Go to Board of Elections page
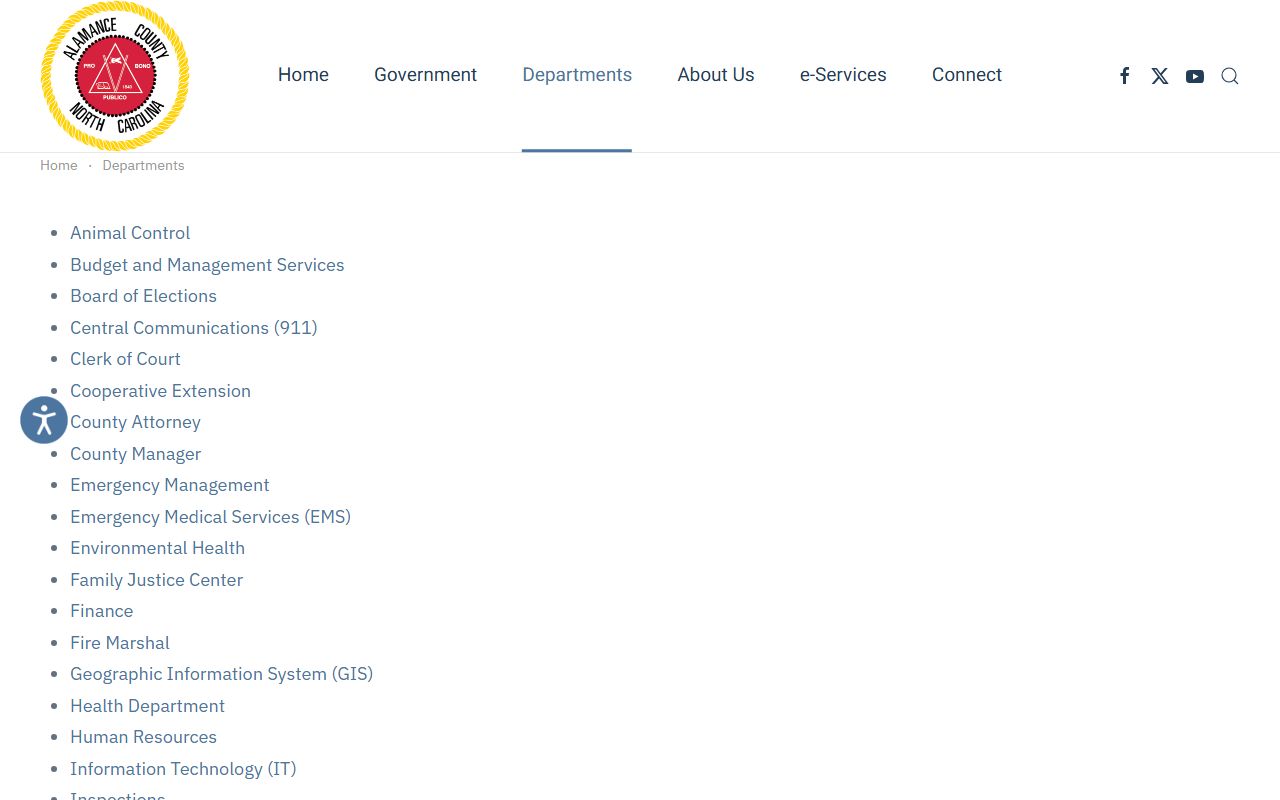This screenshot has height=800, width=1280. point(143,296)
